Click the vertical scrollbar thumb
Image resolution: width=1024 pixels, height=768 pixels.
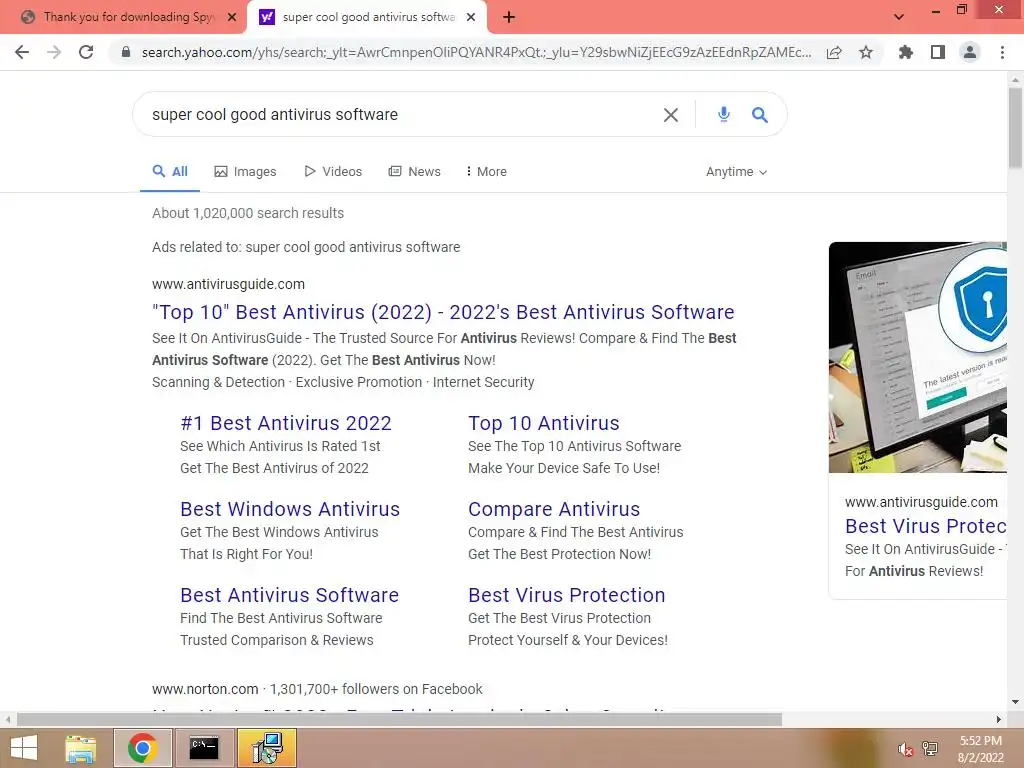point(1016,127)
